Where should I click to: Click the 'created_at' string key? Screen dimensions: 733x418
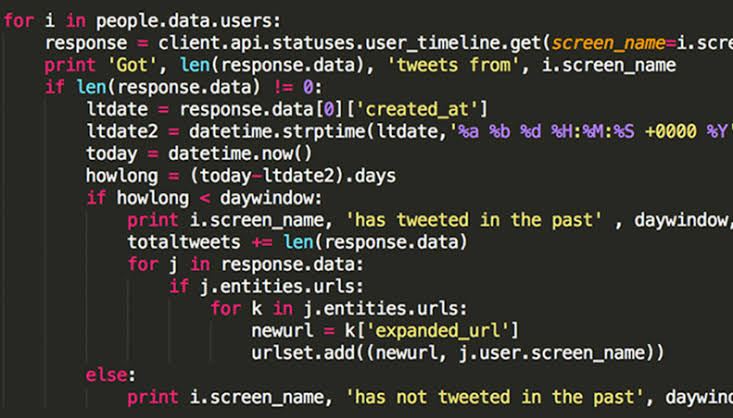(x=416, y=110)
